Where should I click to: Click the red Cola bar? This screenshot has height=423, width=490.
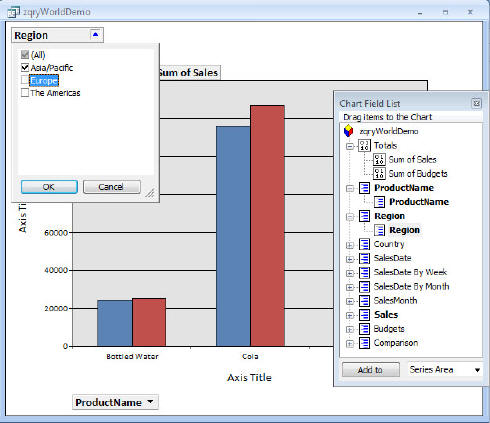click(268, 226)
